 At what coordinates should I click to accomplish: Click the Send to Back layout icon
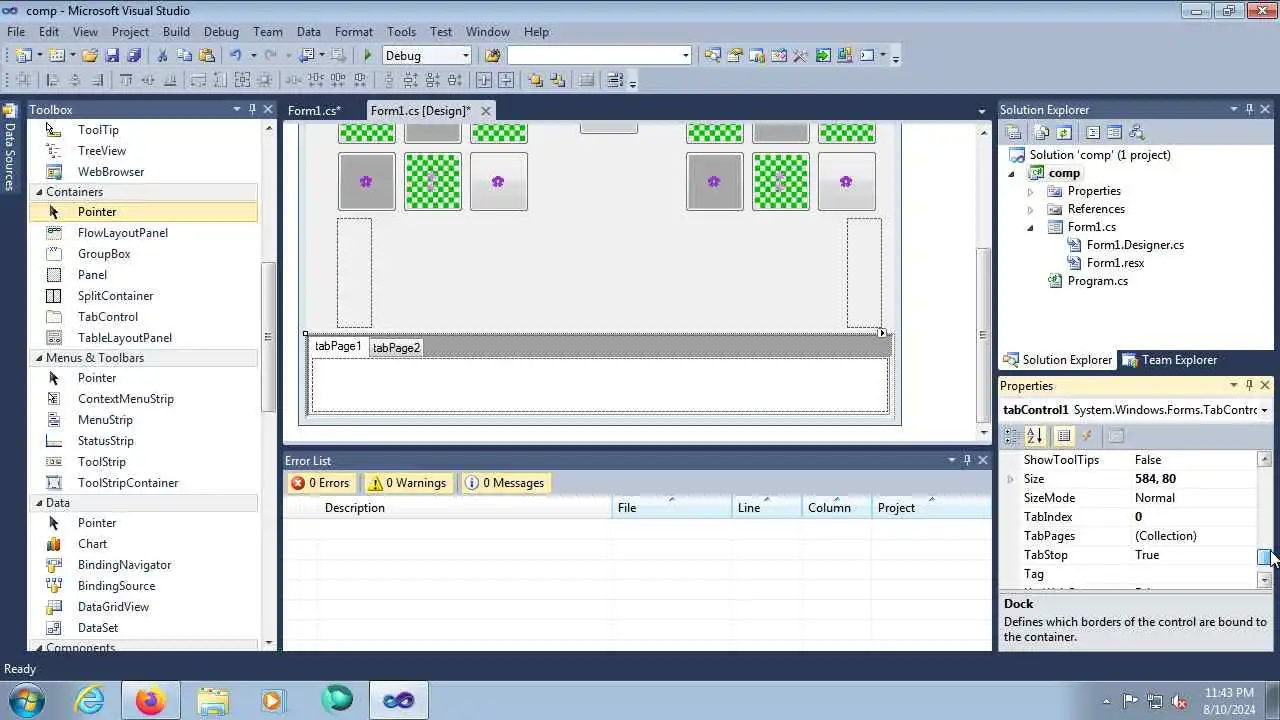click(557, 80)
